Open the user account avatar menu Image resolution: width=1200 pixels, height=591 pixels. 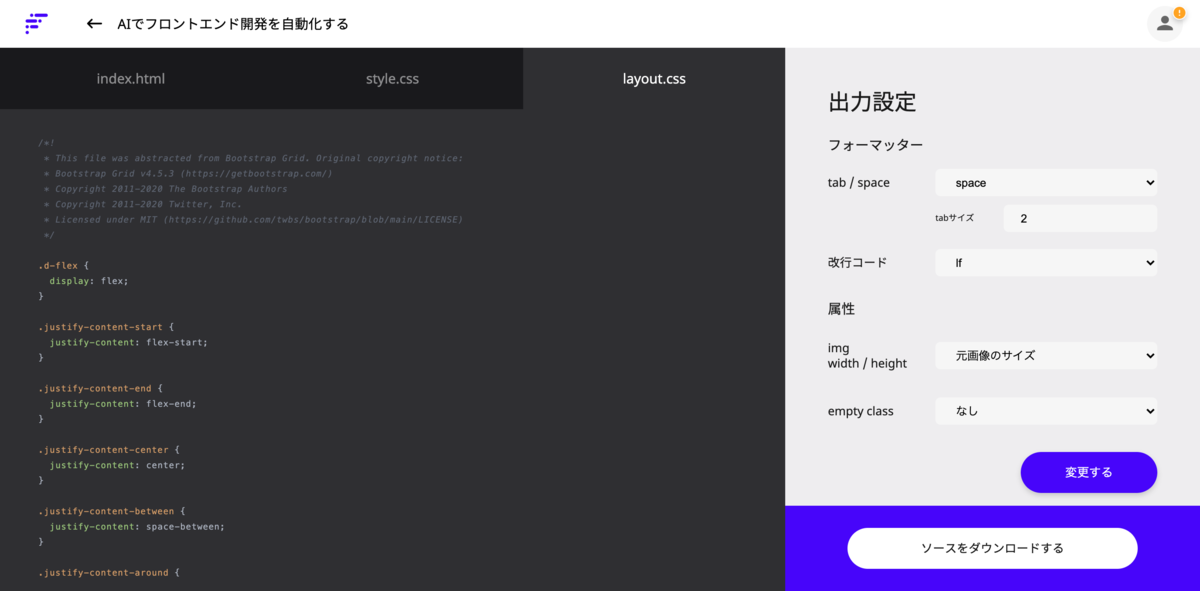tap(1165, 23)
